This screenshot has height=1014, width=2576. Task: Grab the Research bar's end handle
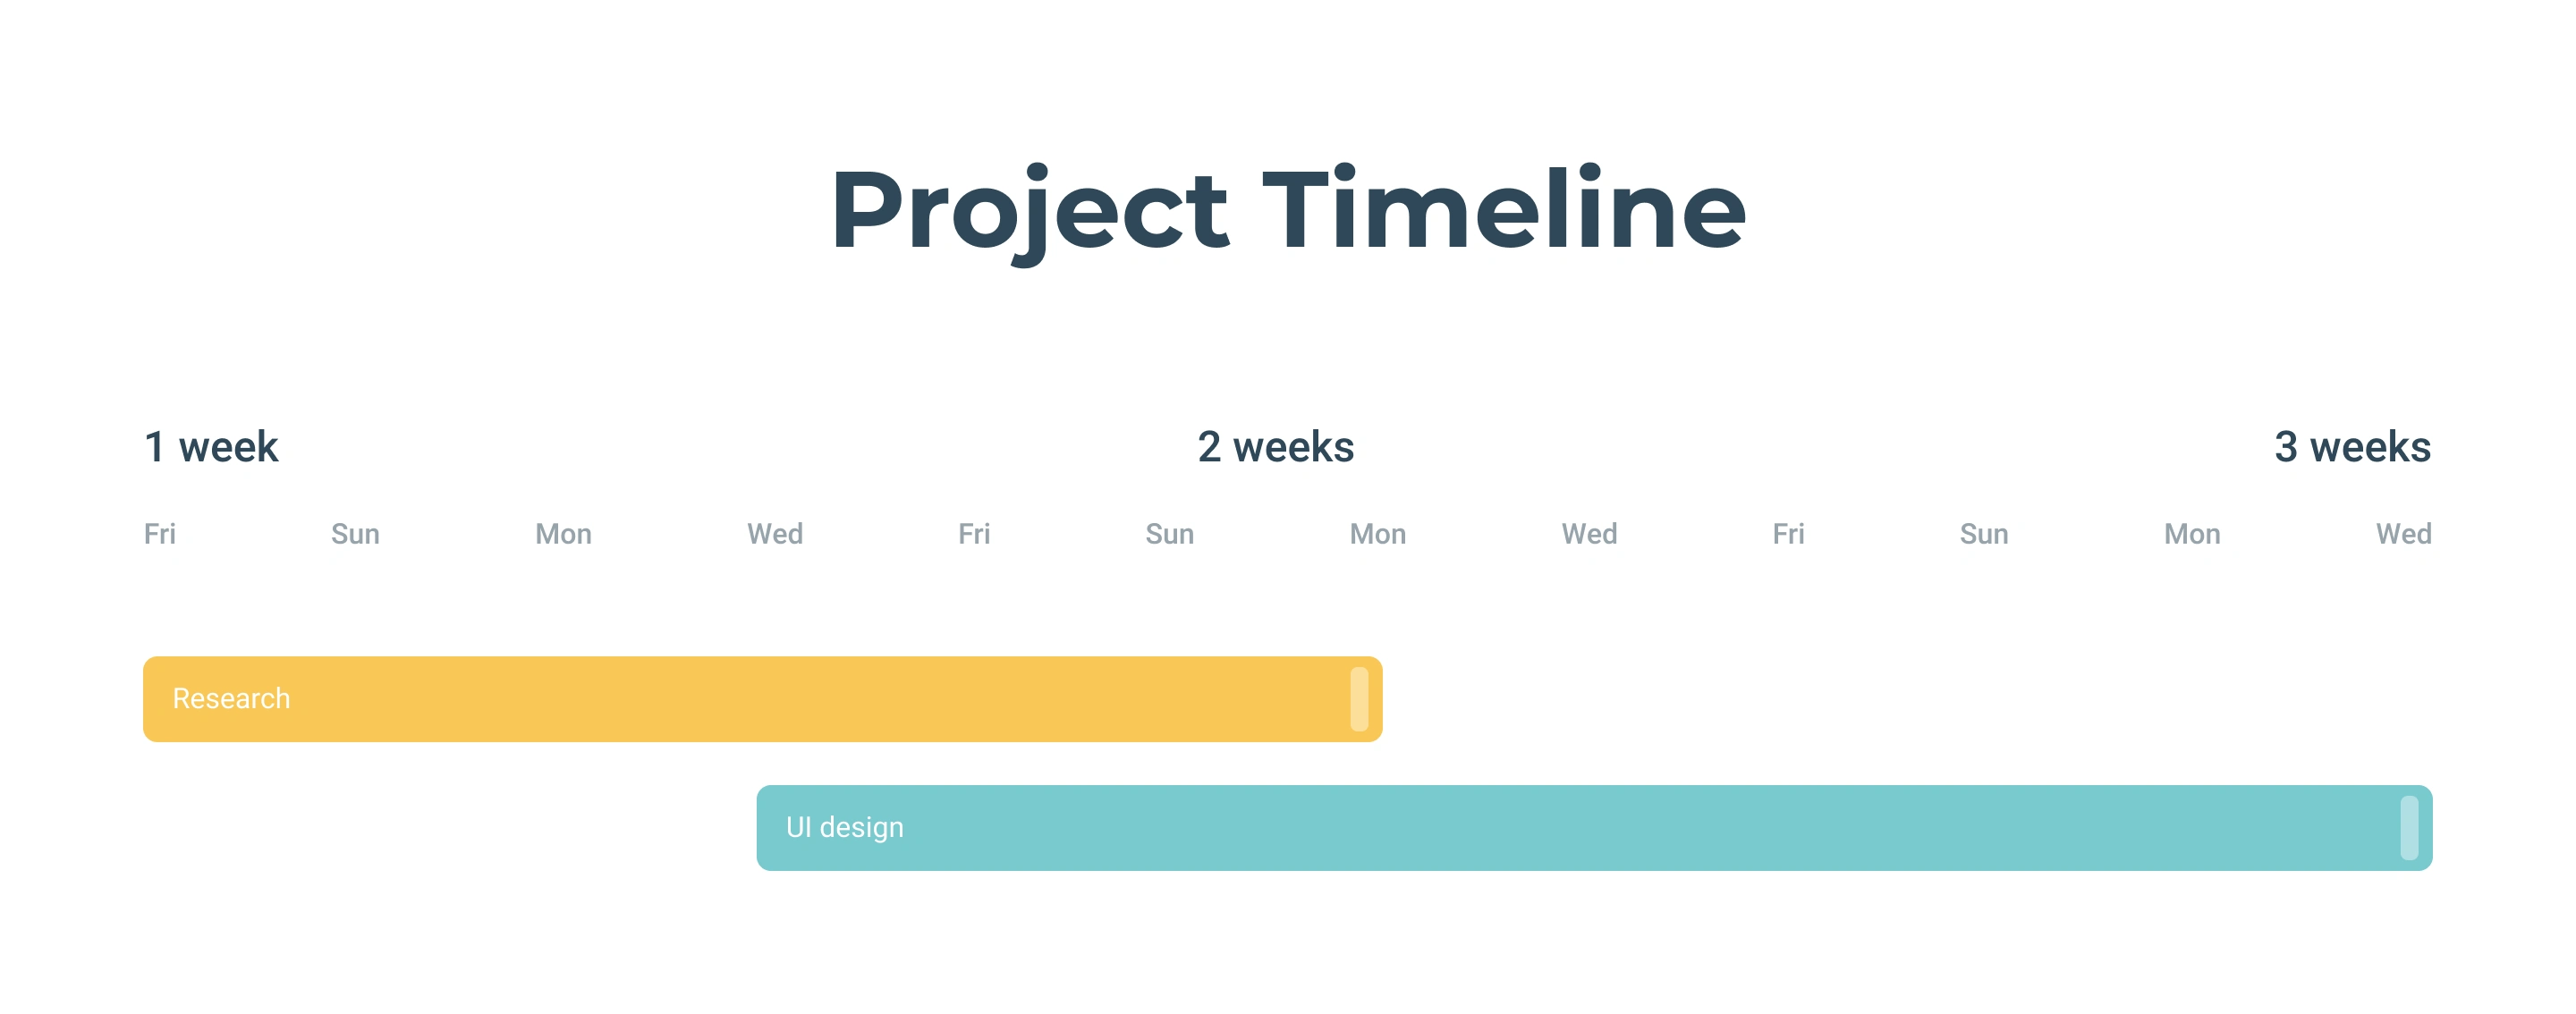pyautogui.click(x=1359, y=699)
